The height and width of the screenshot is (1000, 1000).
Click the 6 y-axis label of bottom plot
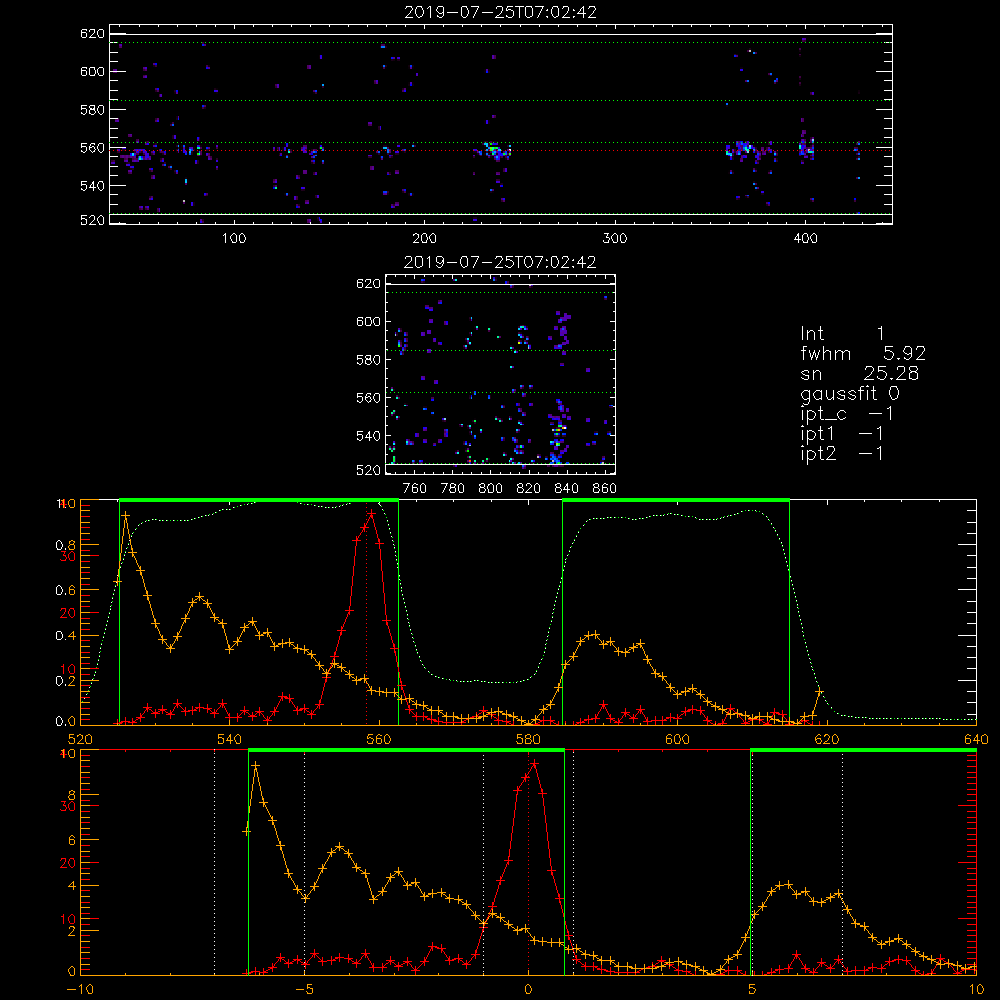(71, 841)
